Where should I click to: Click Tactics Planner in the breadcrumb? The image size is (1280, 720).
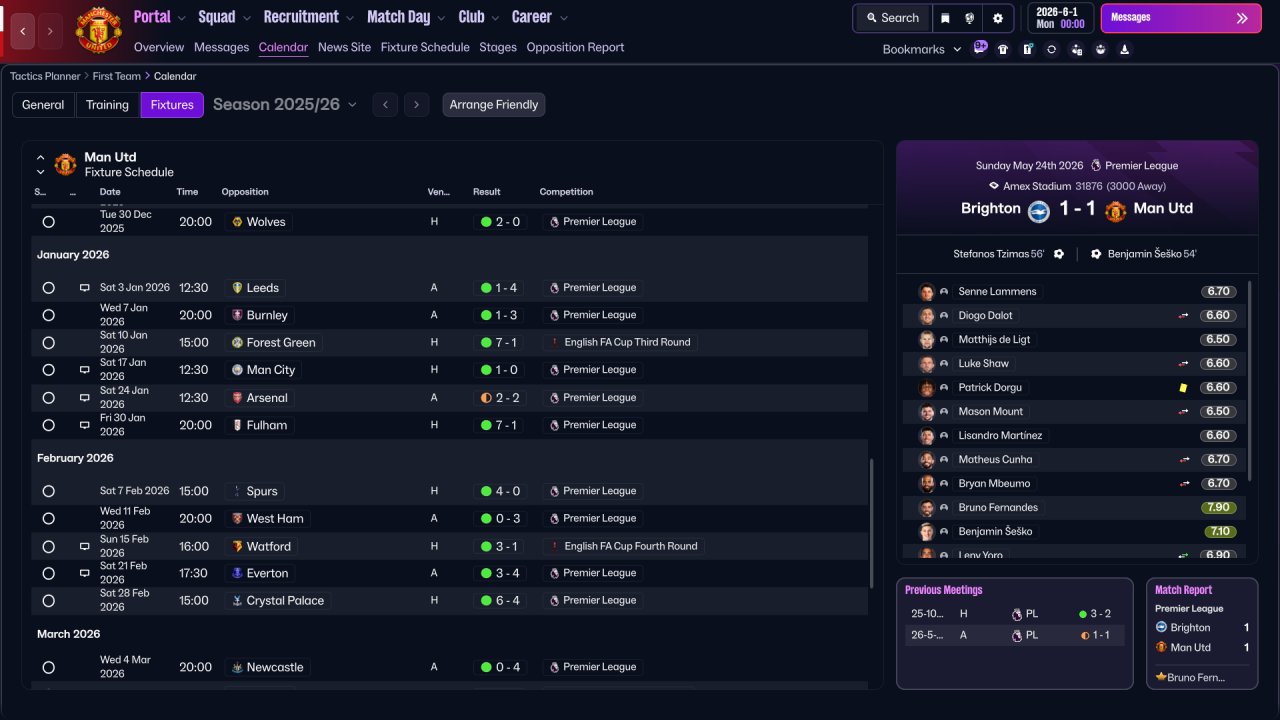pyautogui.click(x=46, y=76)
